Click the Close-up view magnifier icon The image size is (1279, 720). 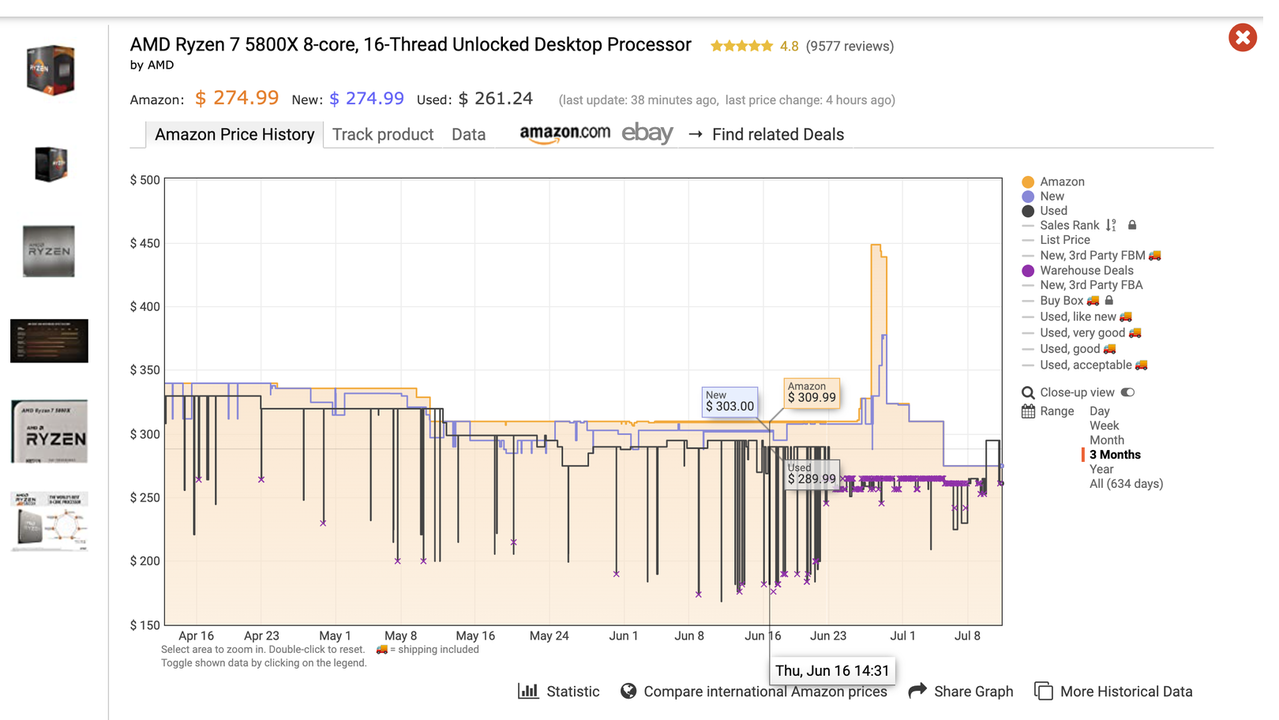click(x=1028, y=393)
